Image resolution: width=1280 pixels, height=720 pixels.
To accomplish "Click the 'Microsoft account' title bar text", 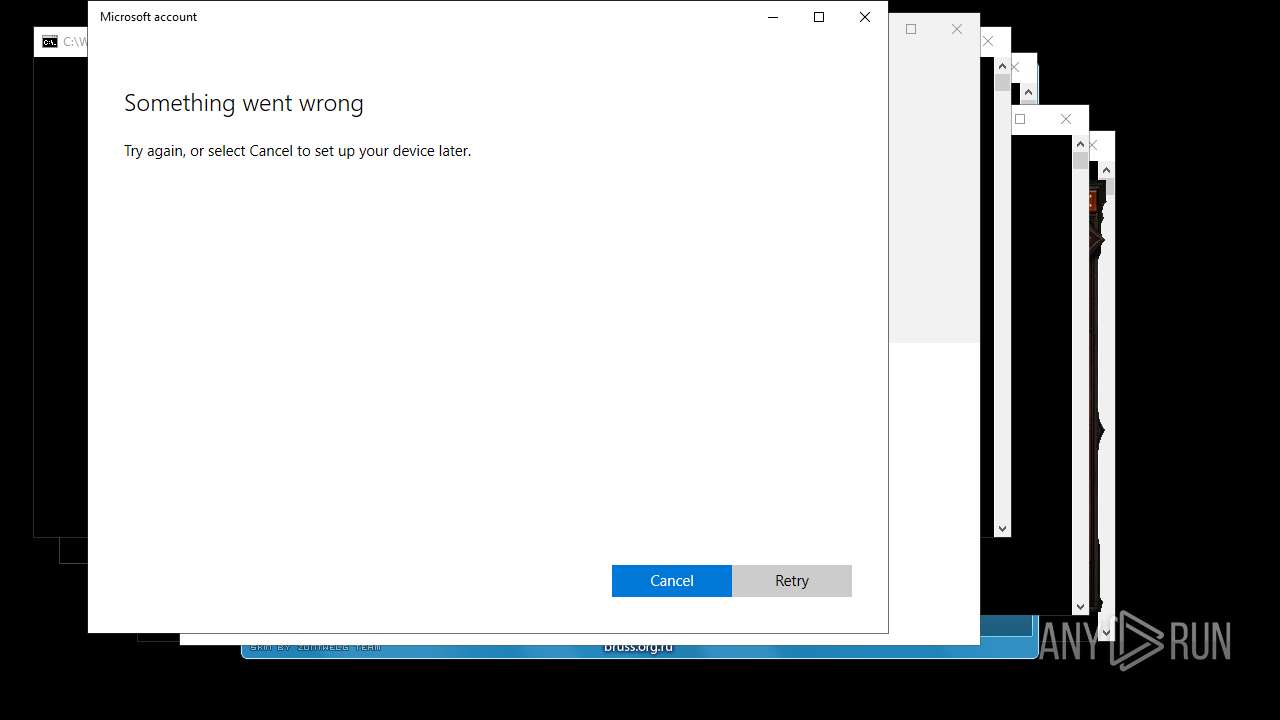I will (x=149, y=17).
